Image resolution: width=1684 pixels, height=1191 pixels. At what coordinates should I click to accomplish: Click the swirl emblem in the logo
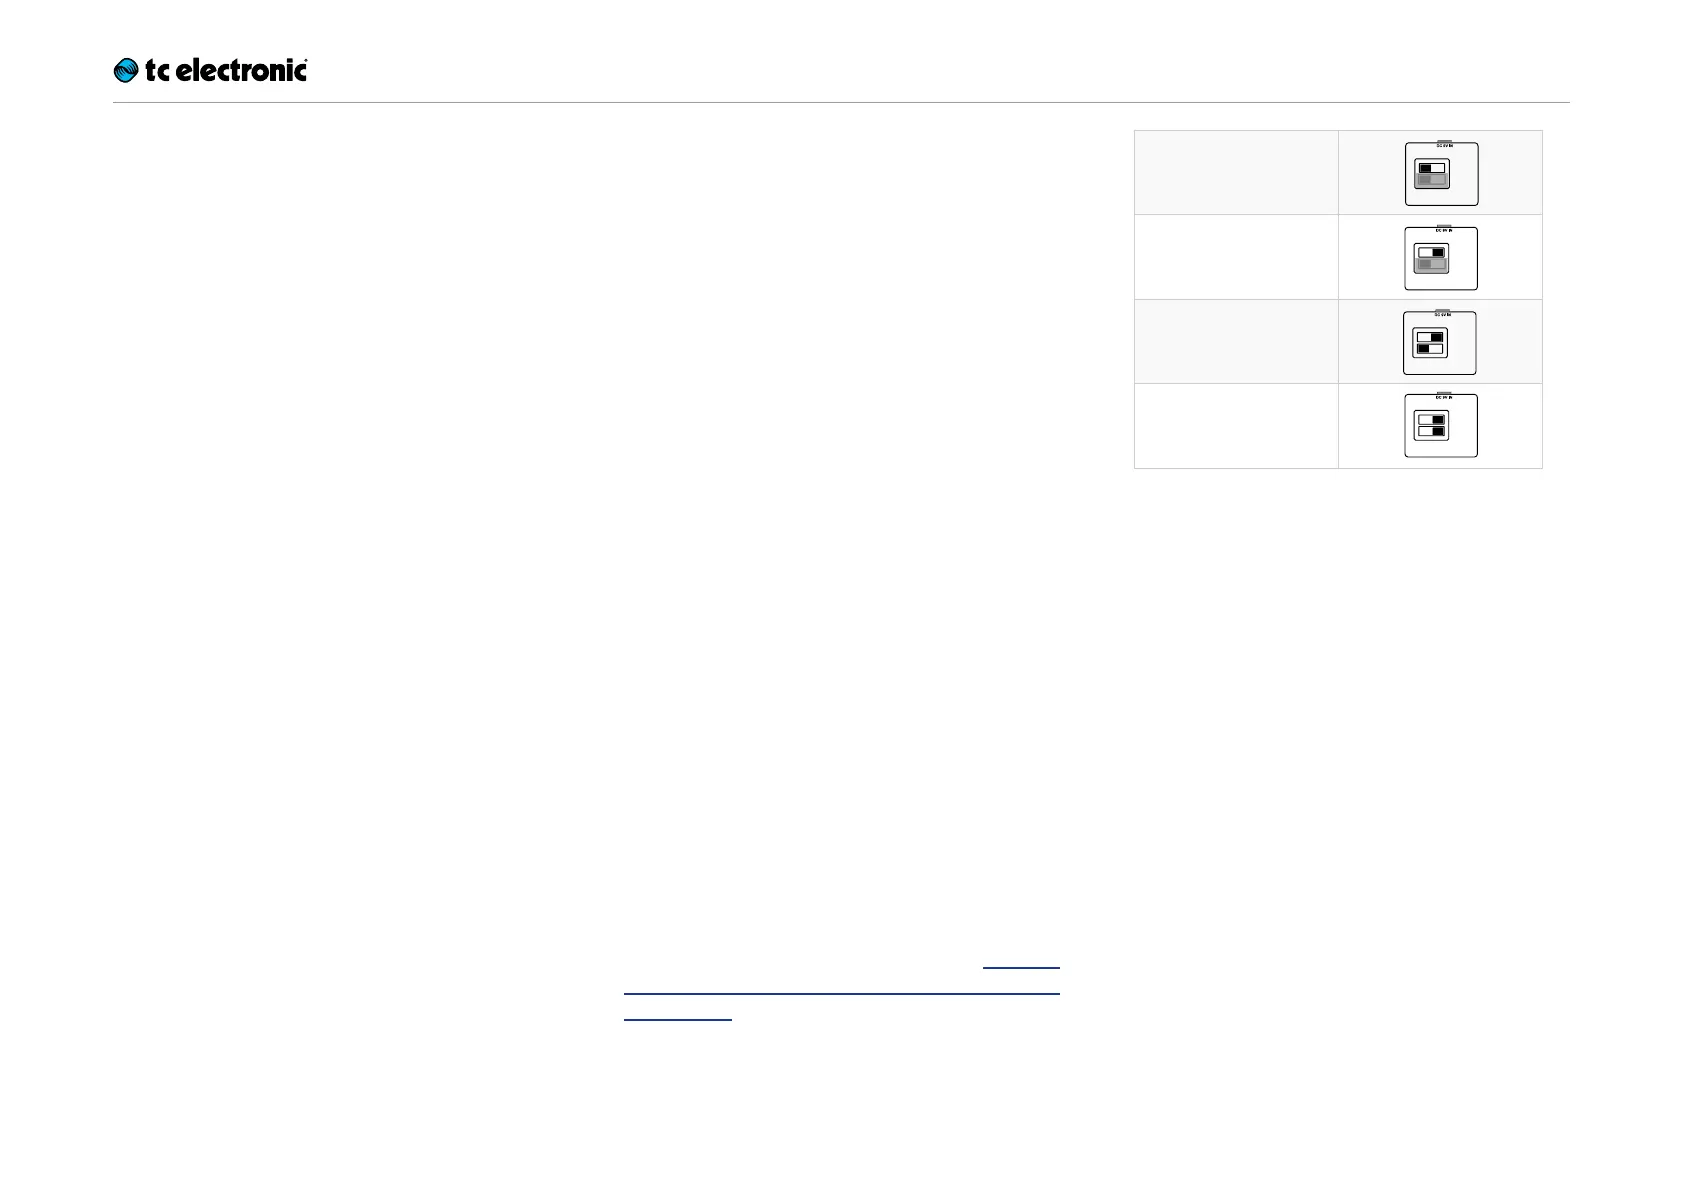126,70
